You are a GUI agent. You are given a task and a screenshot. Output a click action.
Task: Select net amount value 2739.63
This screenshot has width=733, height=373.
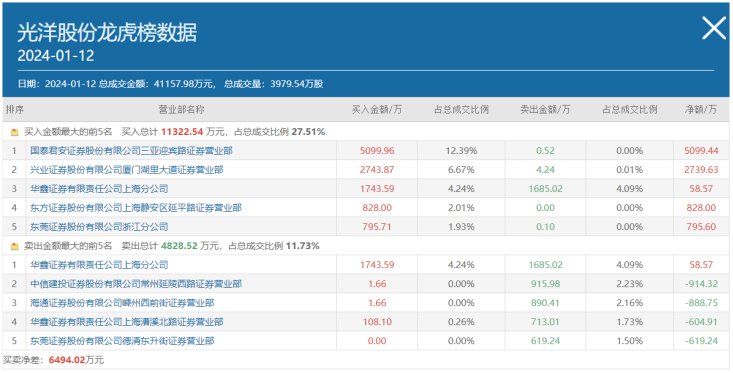tap(701, 170)
